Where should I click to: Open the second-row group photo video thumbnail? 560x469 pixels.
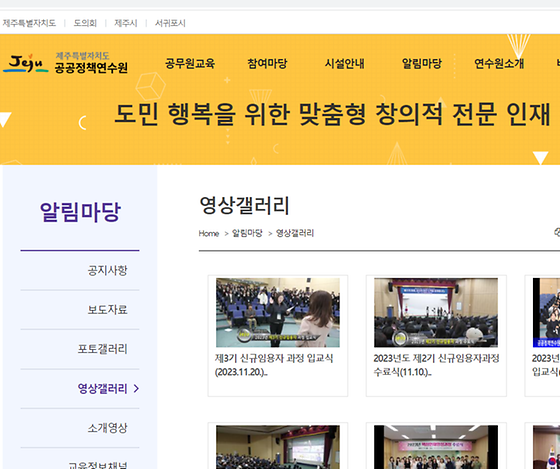436,447
